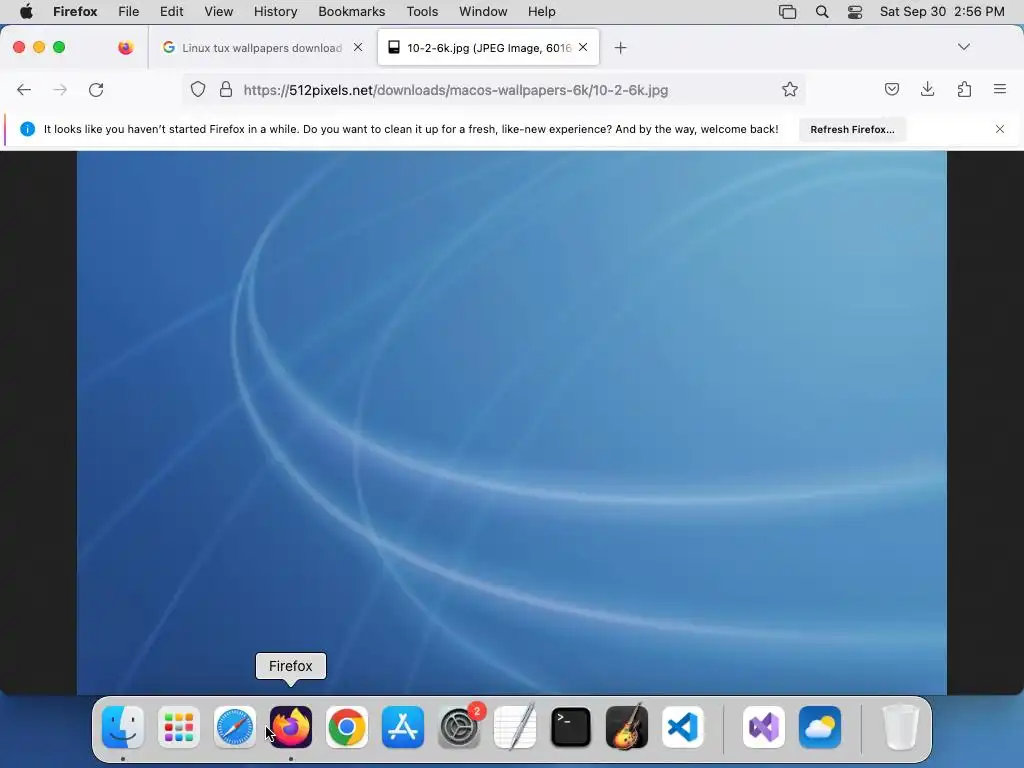Dismiss the welcome back notification bar
This screenshot has height=768, width=1024.
[1000, 129]
